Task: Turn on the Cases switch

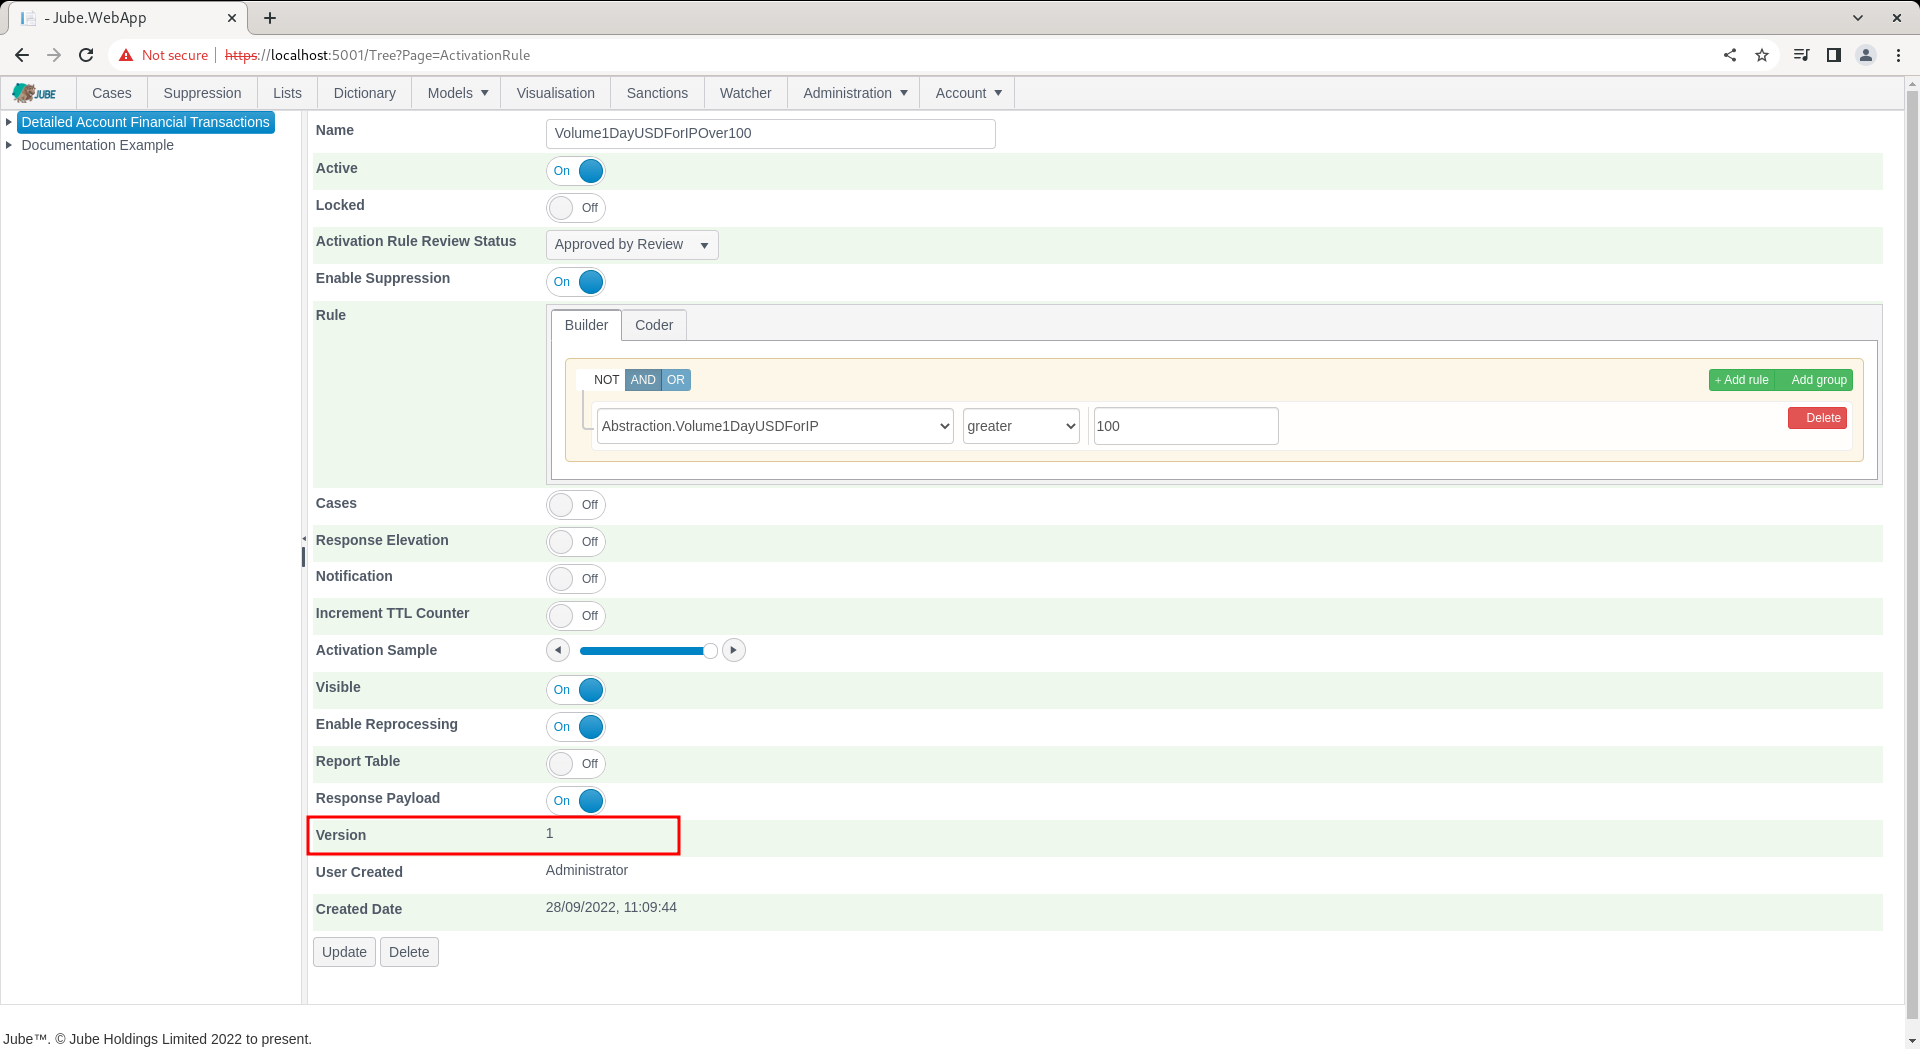Action: click(x=576, y=505)
